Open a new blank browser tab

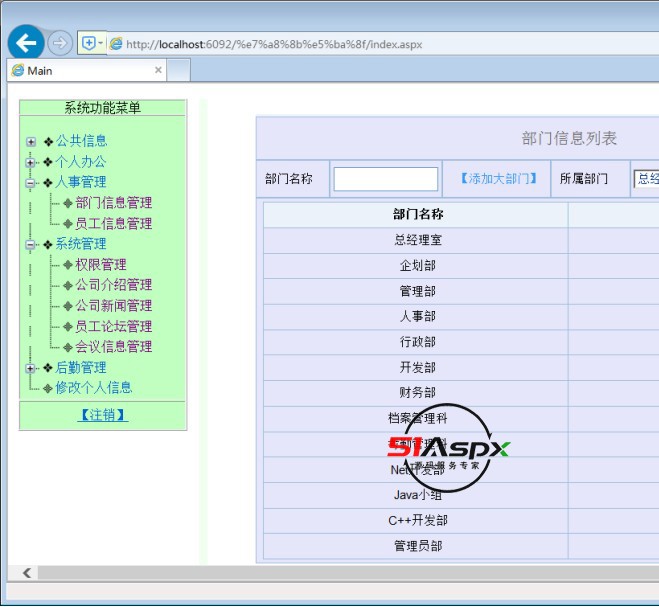pos(178,71)
